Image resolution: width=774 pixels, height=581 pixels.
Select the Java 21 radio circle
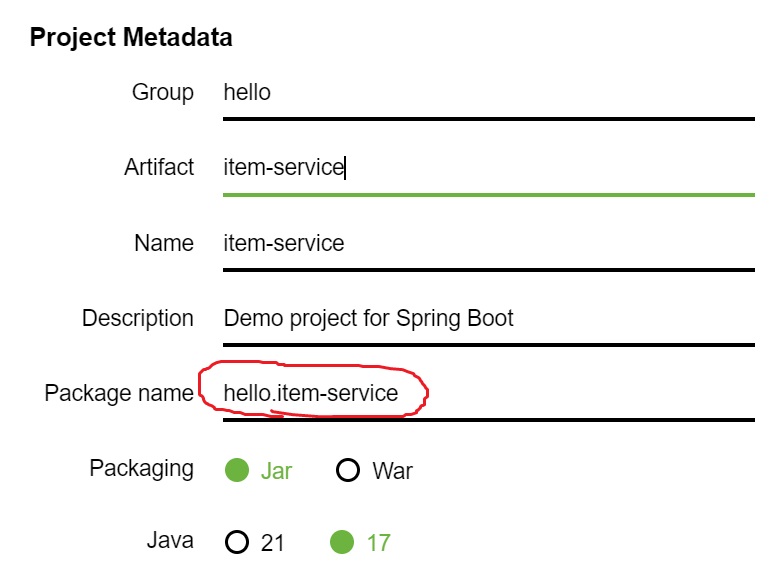237,543
